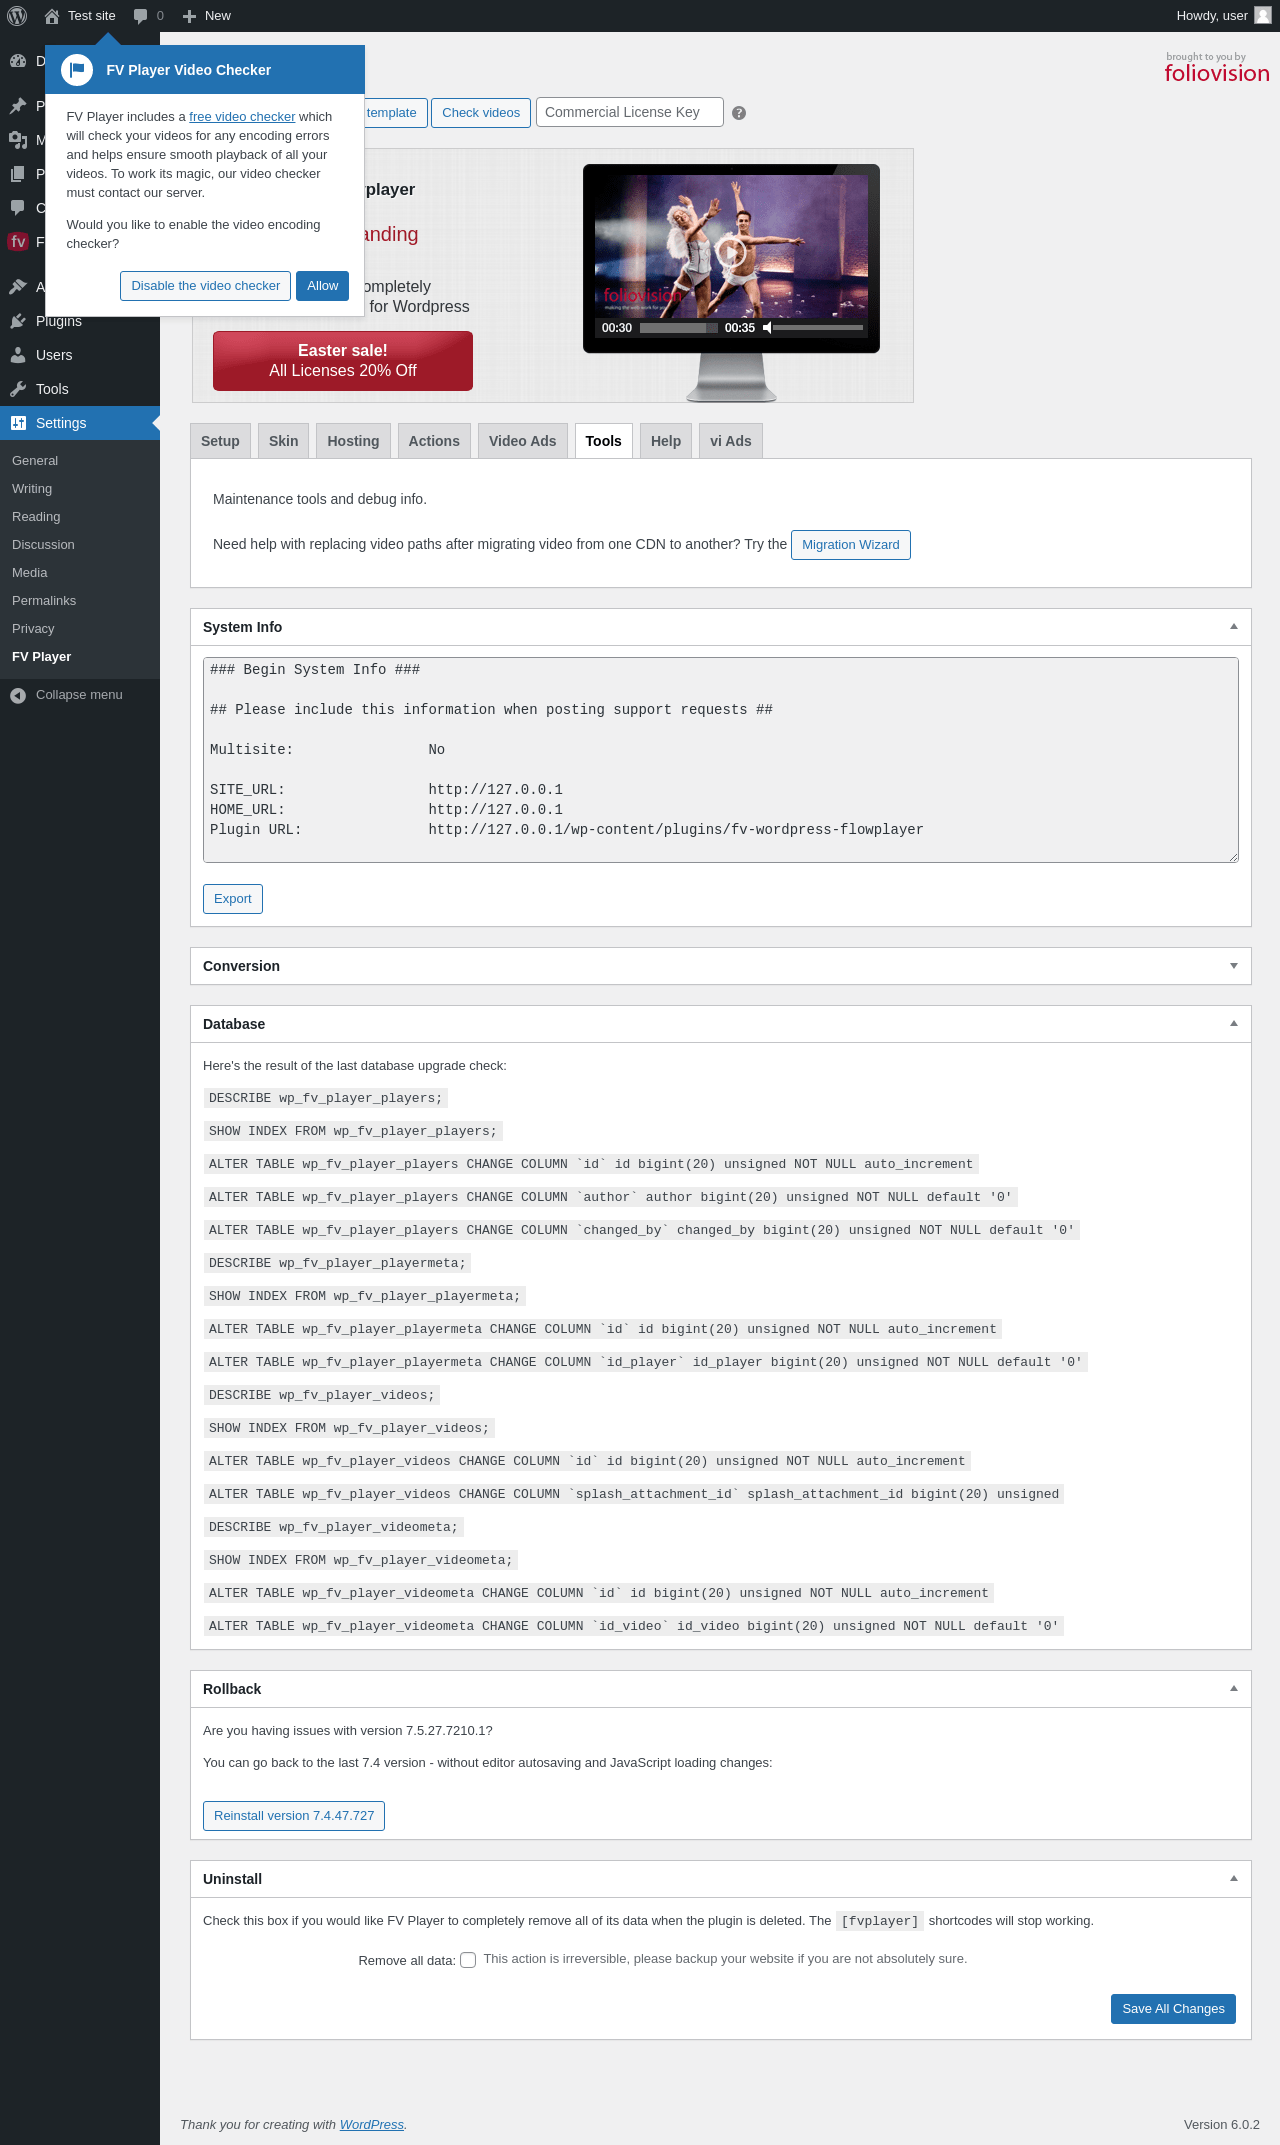Allow the video encoding checker
1280x2145 pixels.
click(322, 286)
